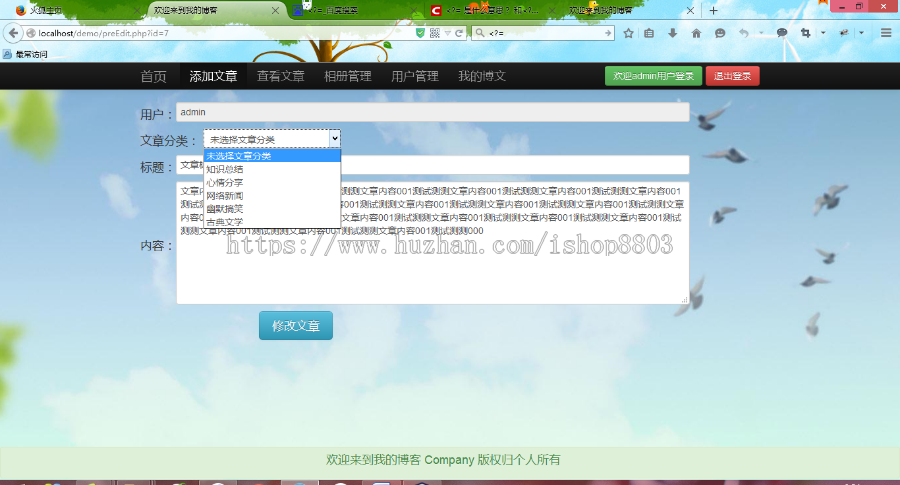Reload the page with refresh icon
Viewport: 900px width, 485px height.
[459, 33]
